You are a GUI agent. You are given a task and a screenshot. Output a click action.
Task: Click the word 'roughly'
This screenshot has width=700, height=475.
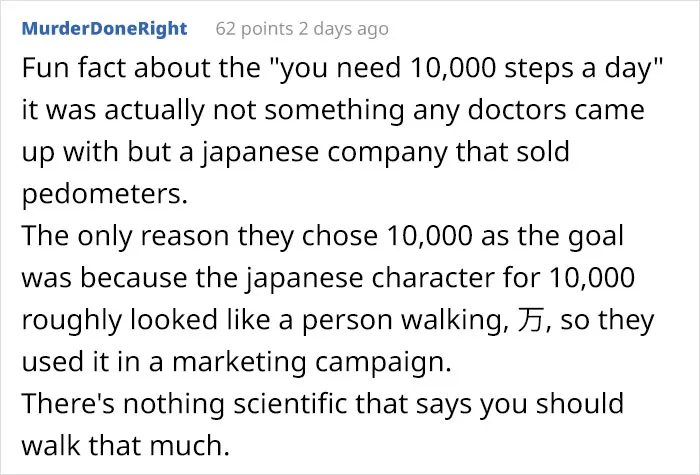pos(71,320)
